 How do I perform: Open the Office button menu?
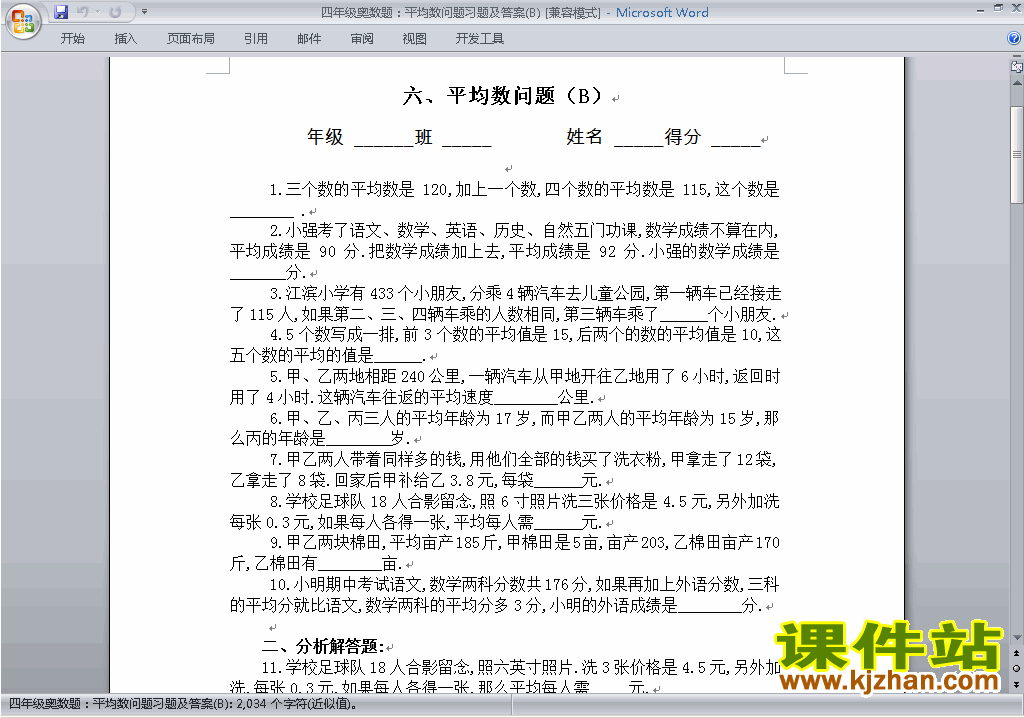(x=24, y=21)
